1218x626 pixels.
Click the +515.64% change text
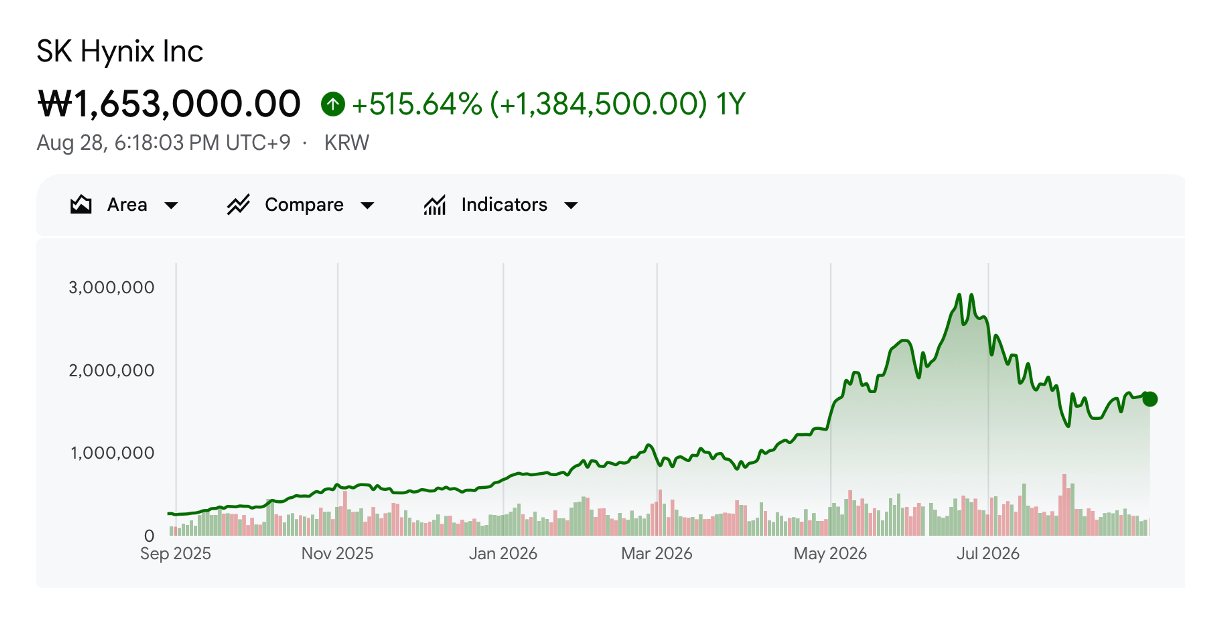(418, 103)
